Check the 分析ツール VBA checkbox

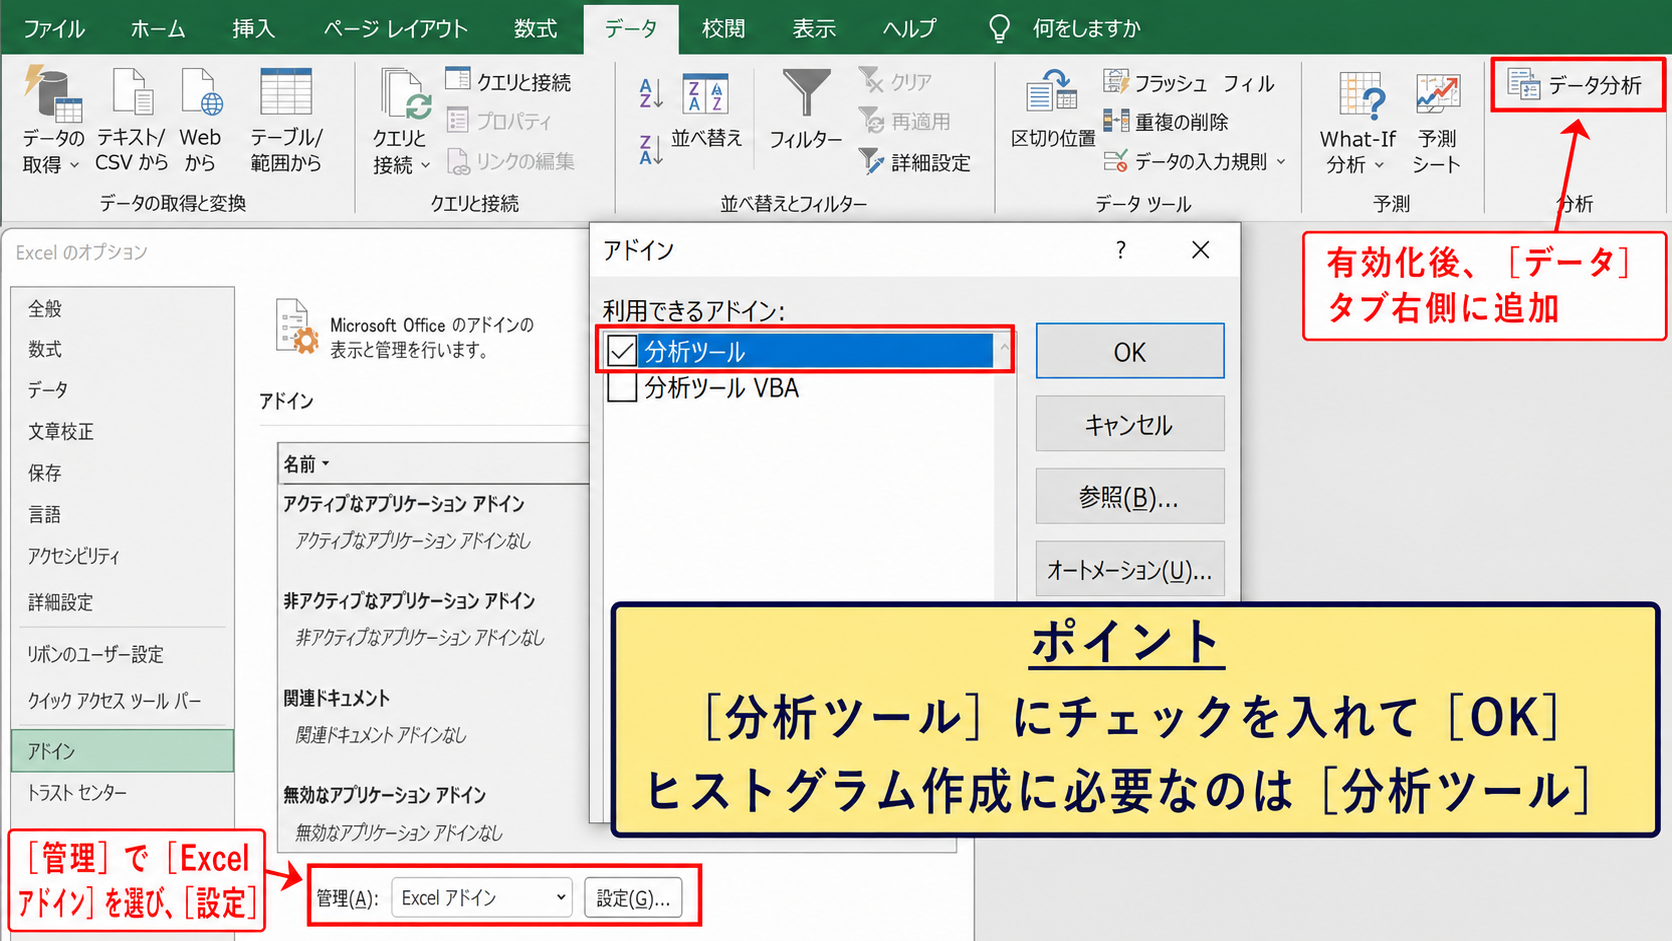(x=621, y=388)
